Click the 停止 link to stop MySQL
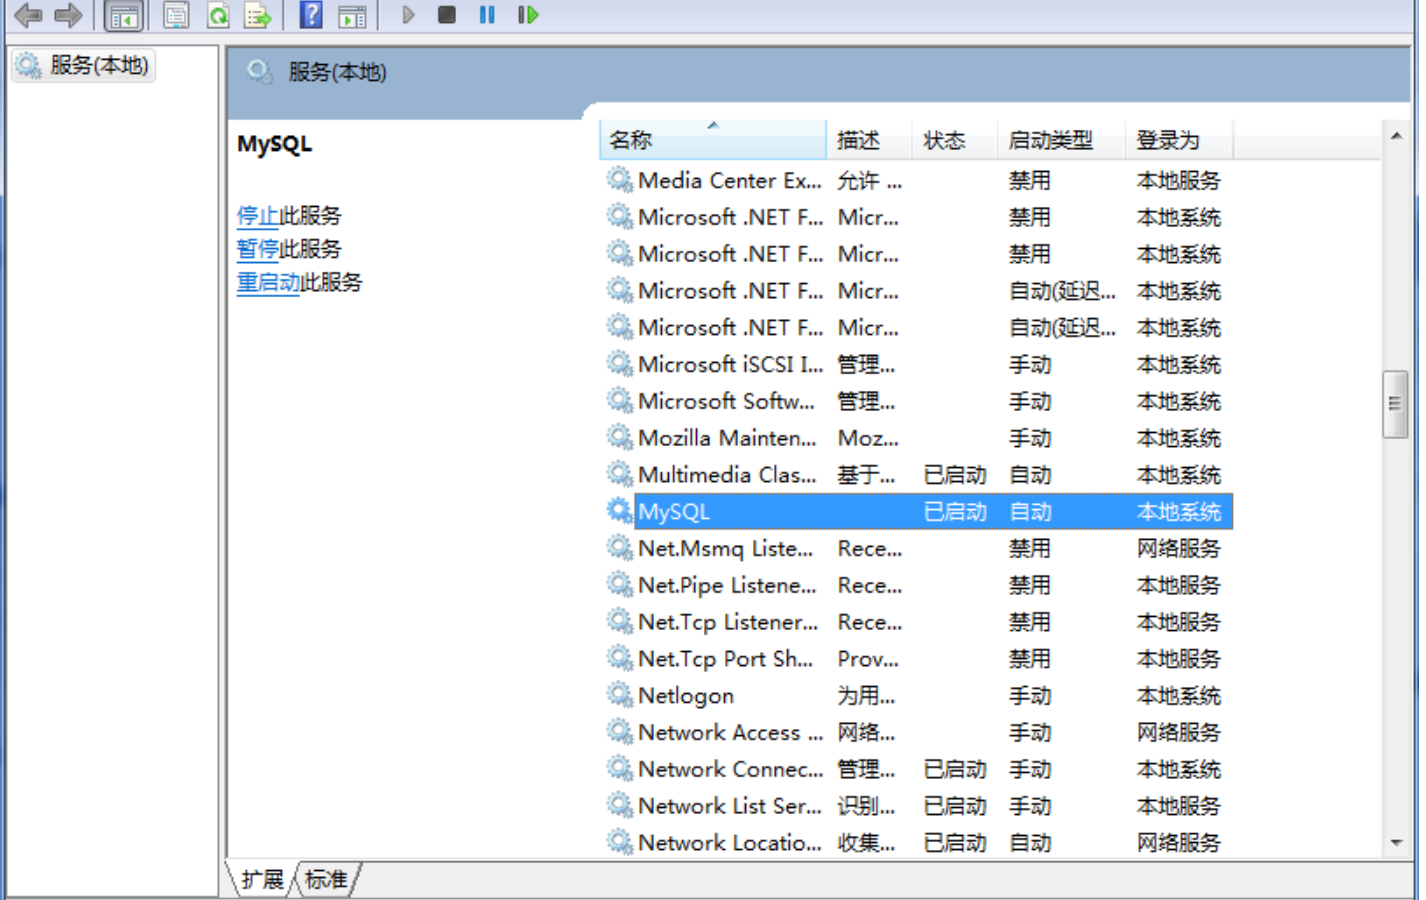 [257, 216]
